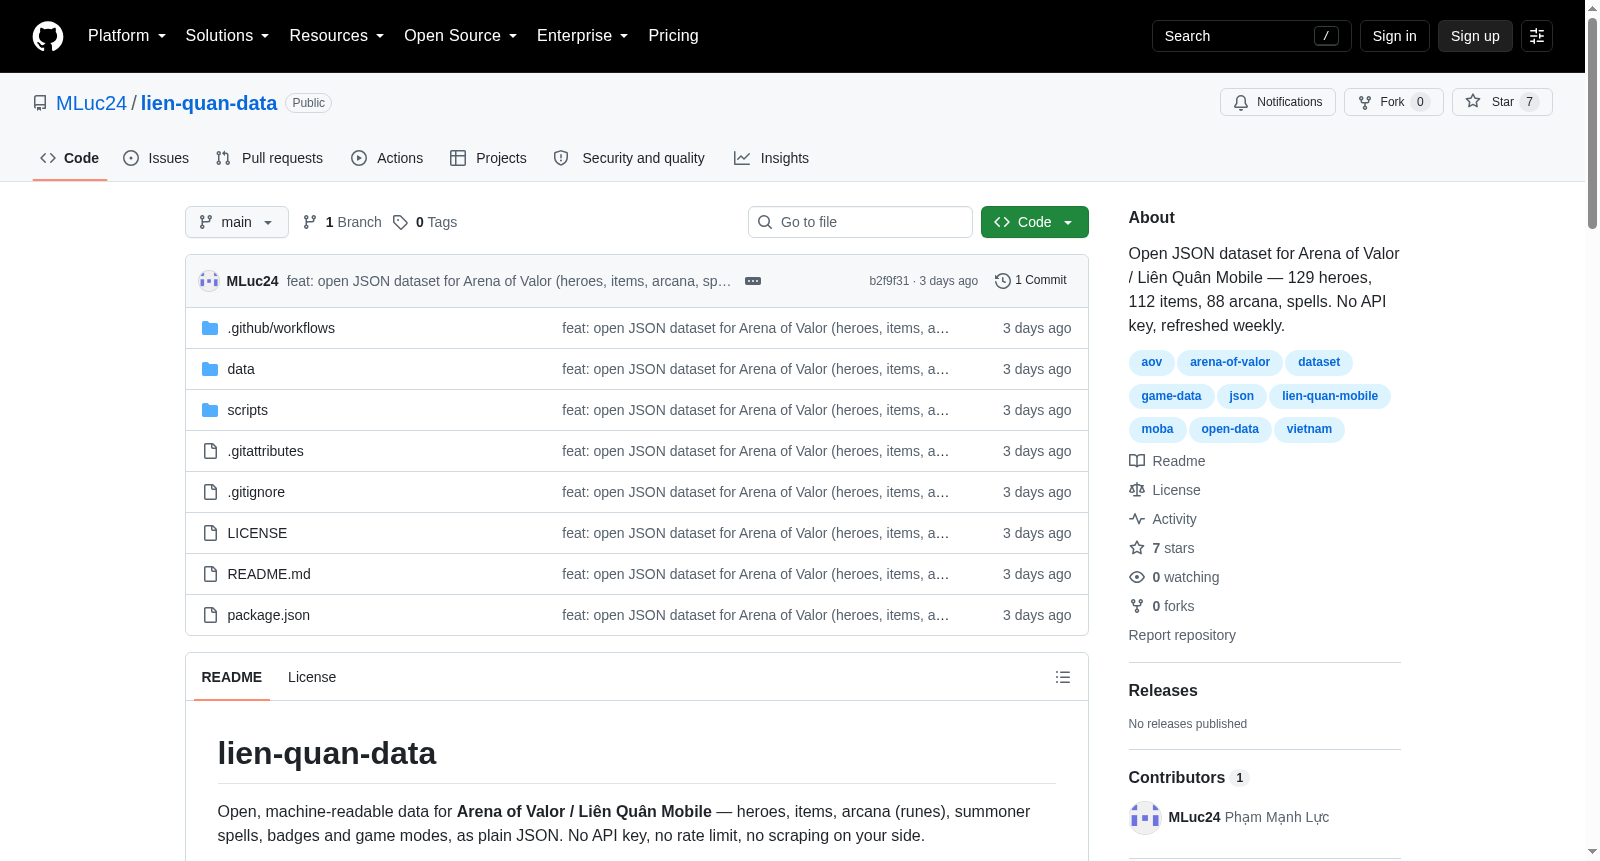This screenshot has width=1600, height=861.
Task: Open the lien-quan-mobile topic tag
Action: (1330, 396)
